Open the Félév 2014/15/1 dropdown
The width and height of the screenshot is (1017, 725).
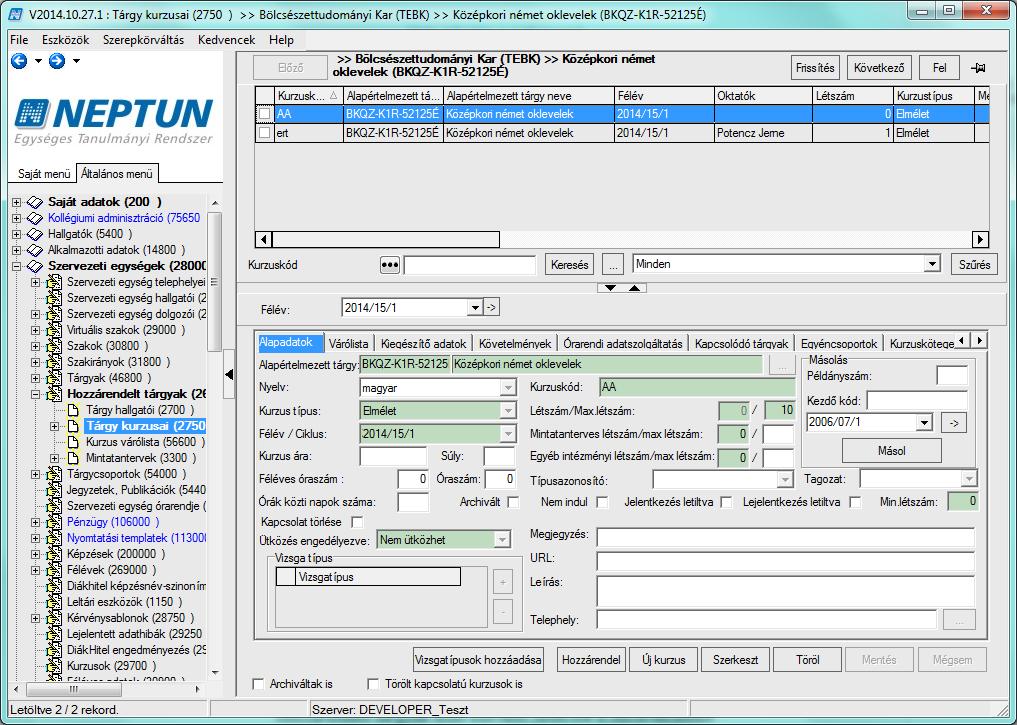pyautogui.click(x=475, y=308)
